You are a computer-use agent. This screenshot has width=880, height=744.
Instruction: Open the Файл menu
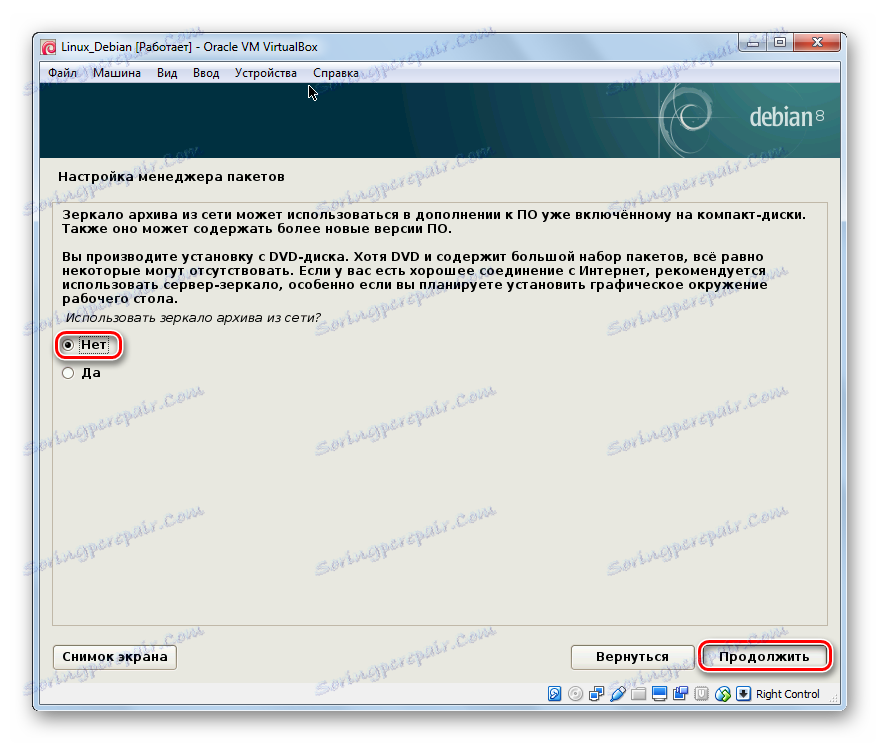tap(62, 73)
